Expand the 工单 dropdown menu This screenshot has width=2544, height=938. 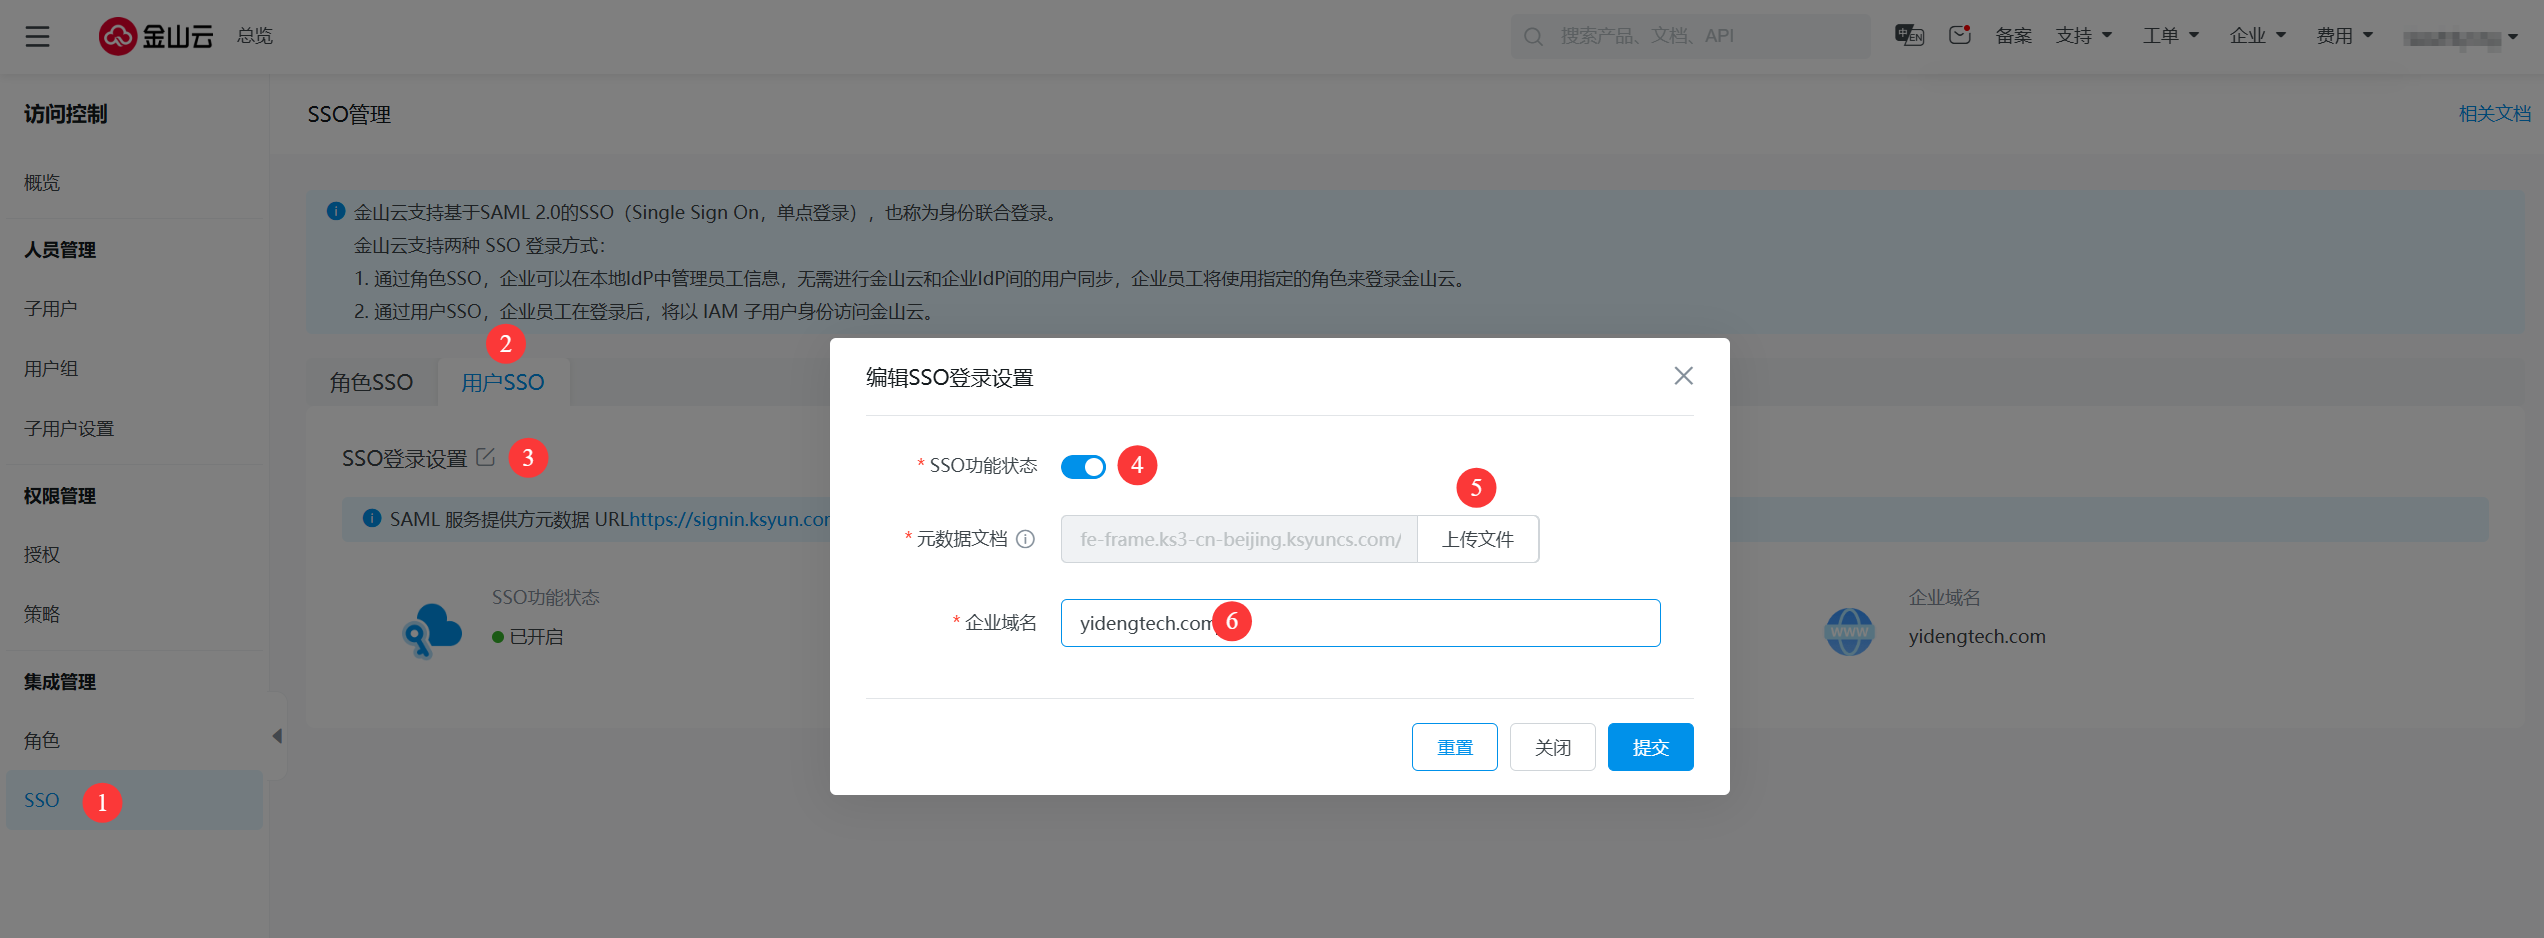[x=2170, y=36]
